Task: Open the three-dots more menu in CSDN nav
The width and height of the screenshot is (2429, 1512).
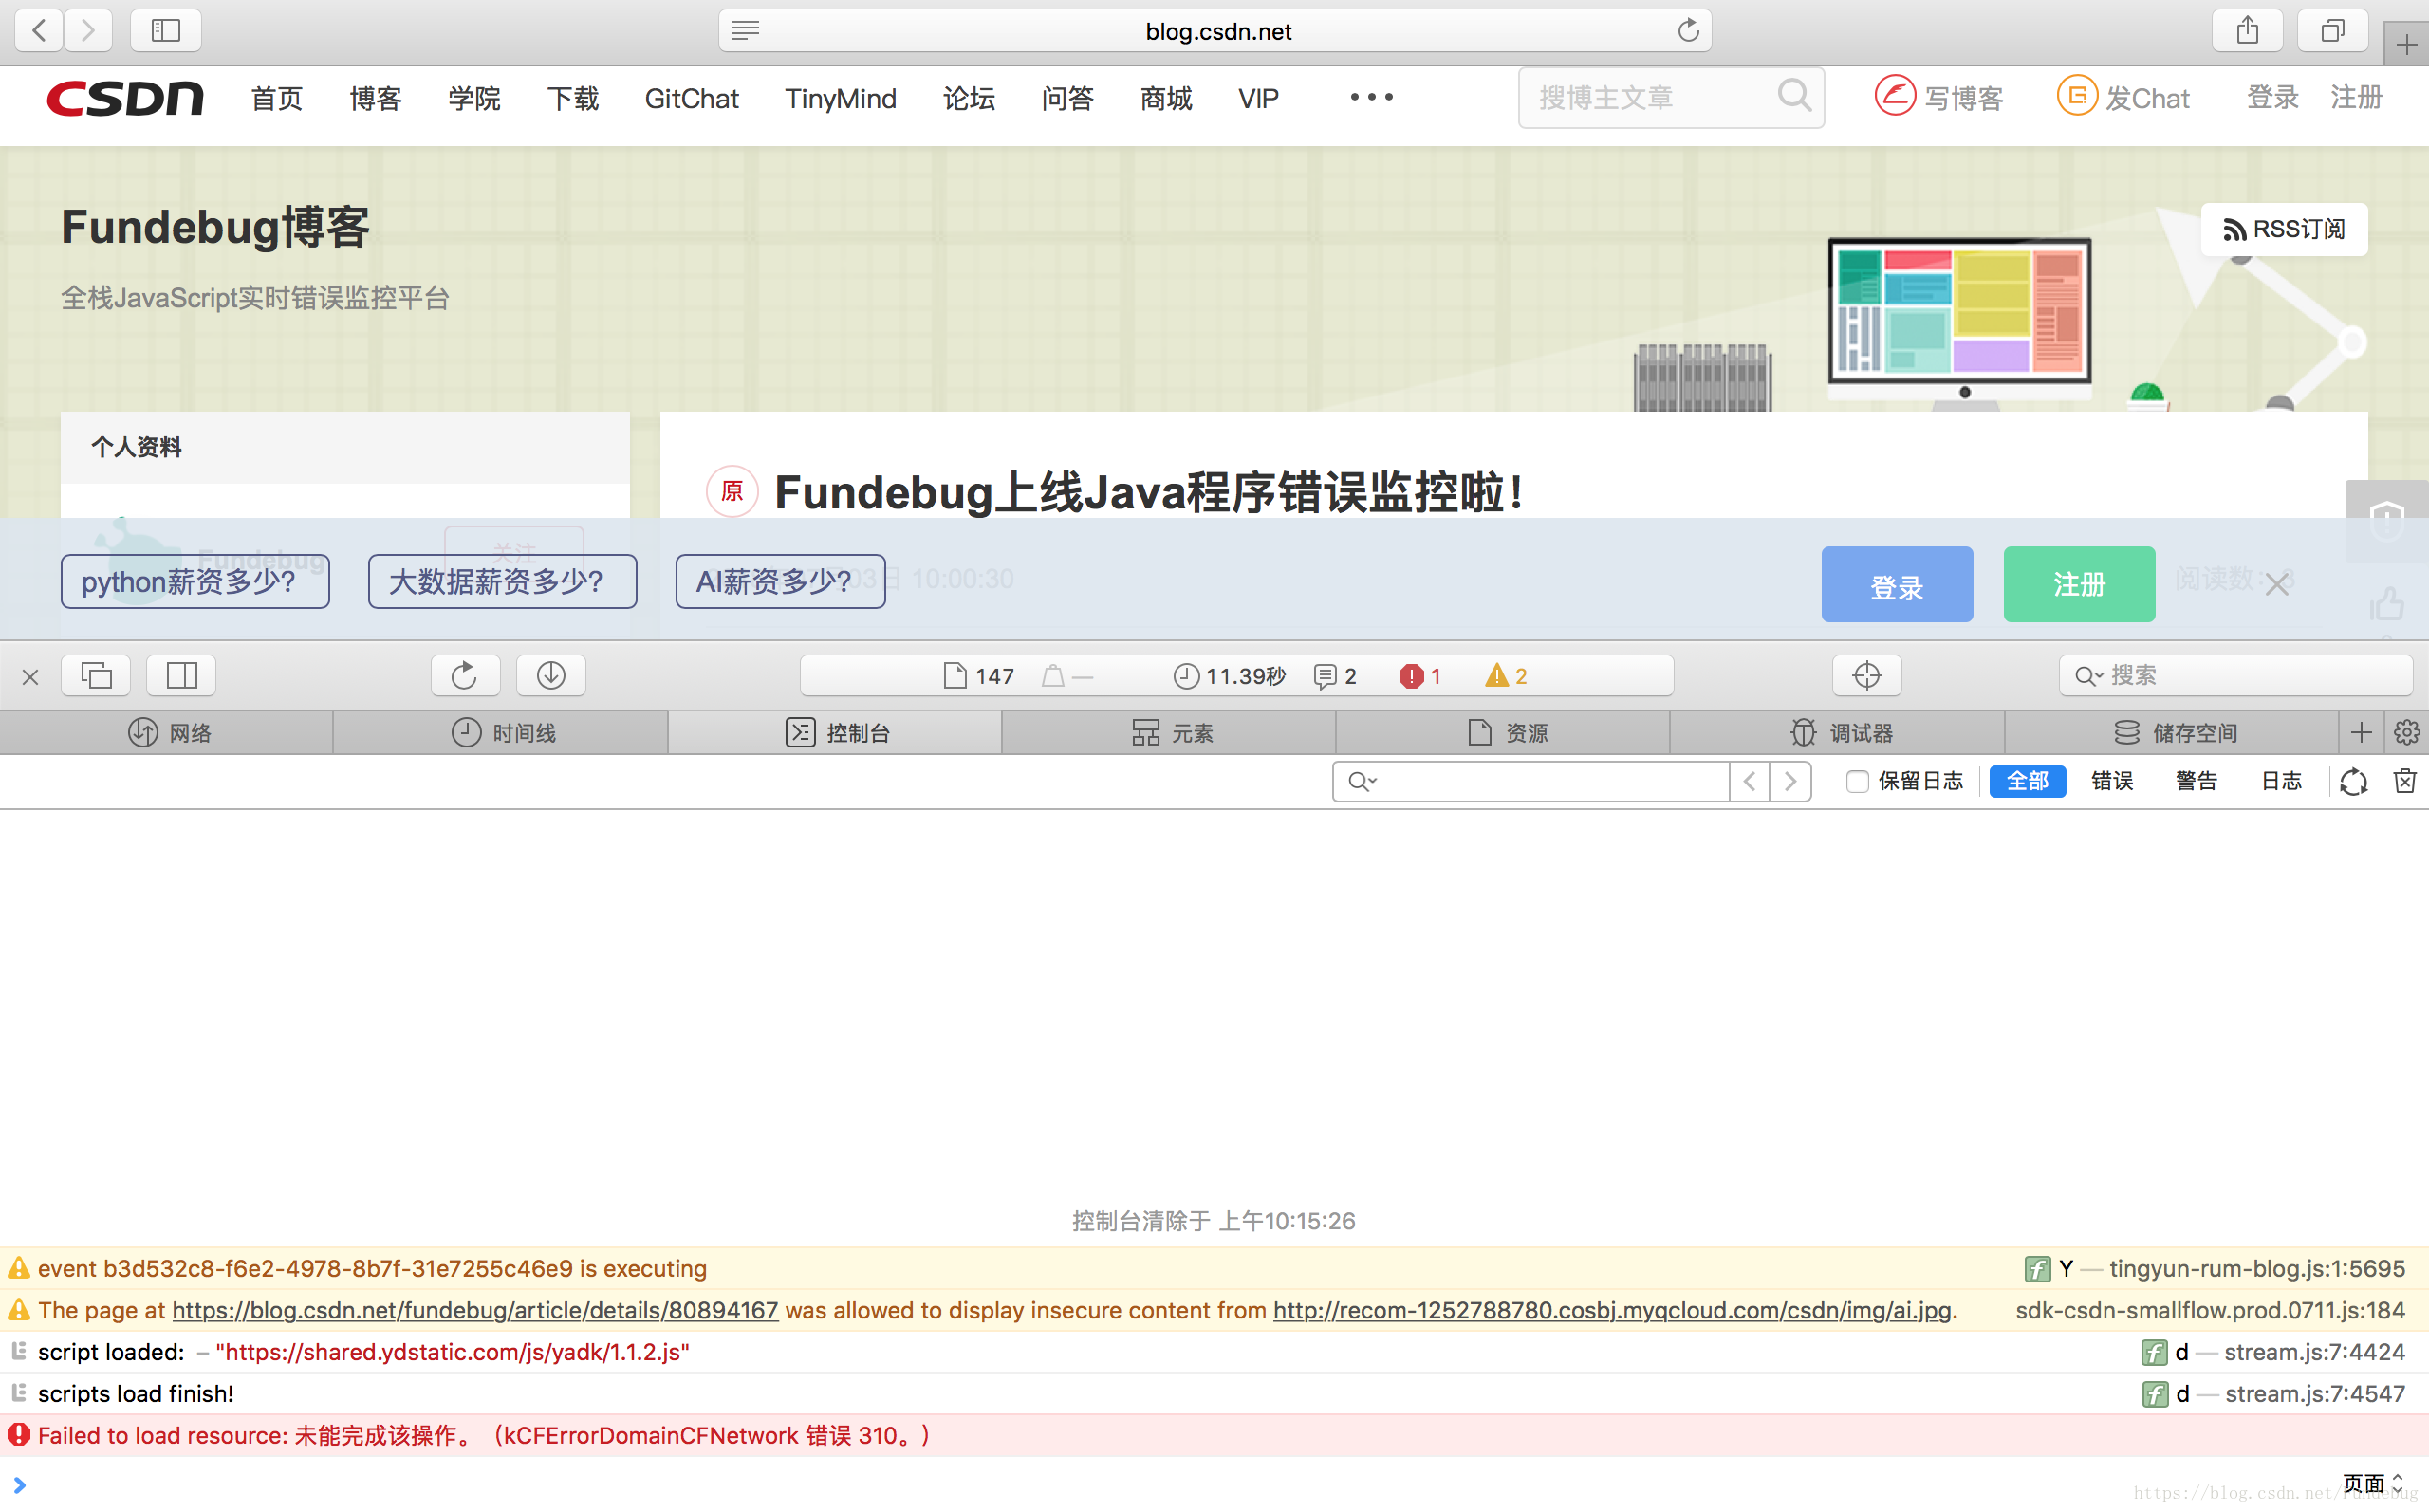Action: (x=1372, y=97)
